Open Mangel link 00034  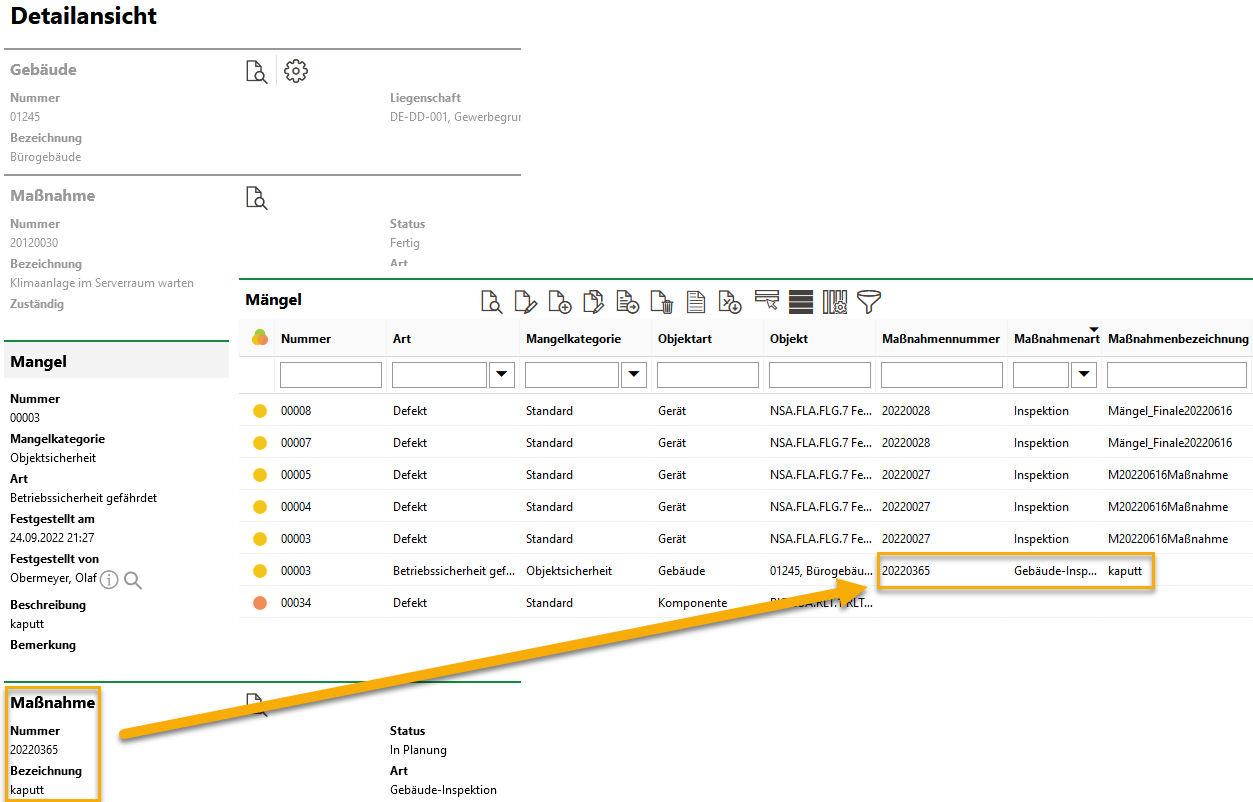(296, 603)
